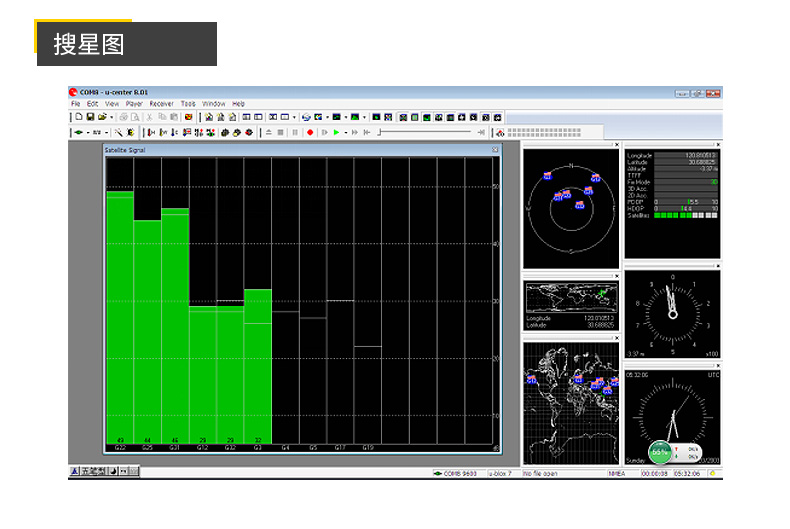Expand the Open file dropdown arrow
Image resolution: width=790 pixels, height=529 pixels.
(110, 117)
